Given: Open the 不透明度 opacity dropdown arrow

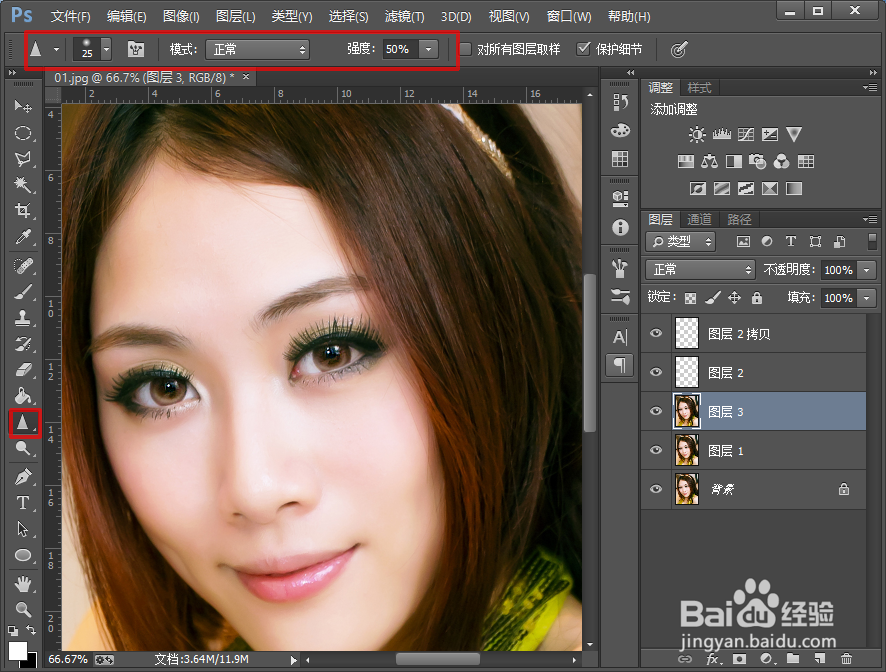Looking at the screenshot, I should tap(866, 270).
